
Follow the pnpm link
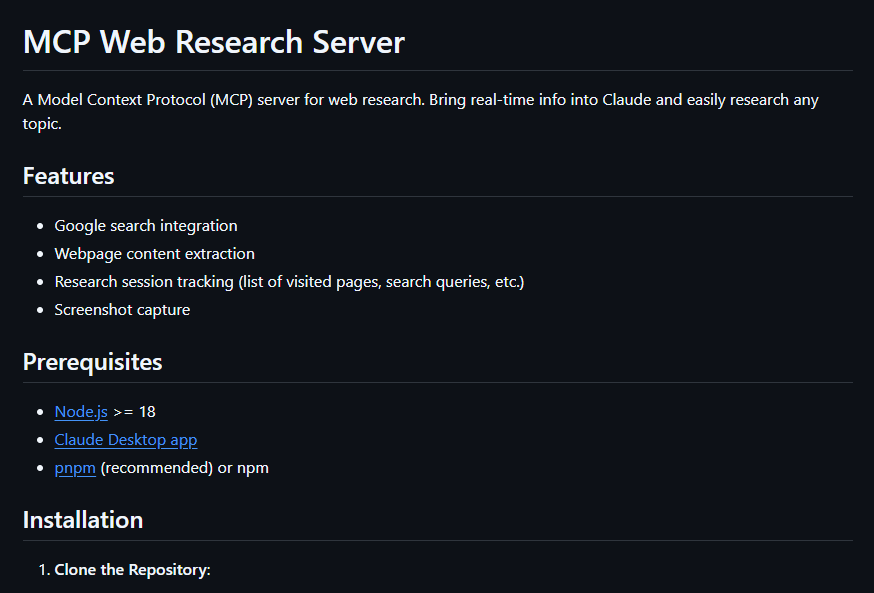click(75, 468)
